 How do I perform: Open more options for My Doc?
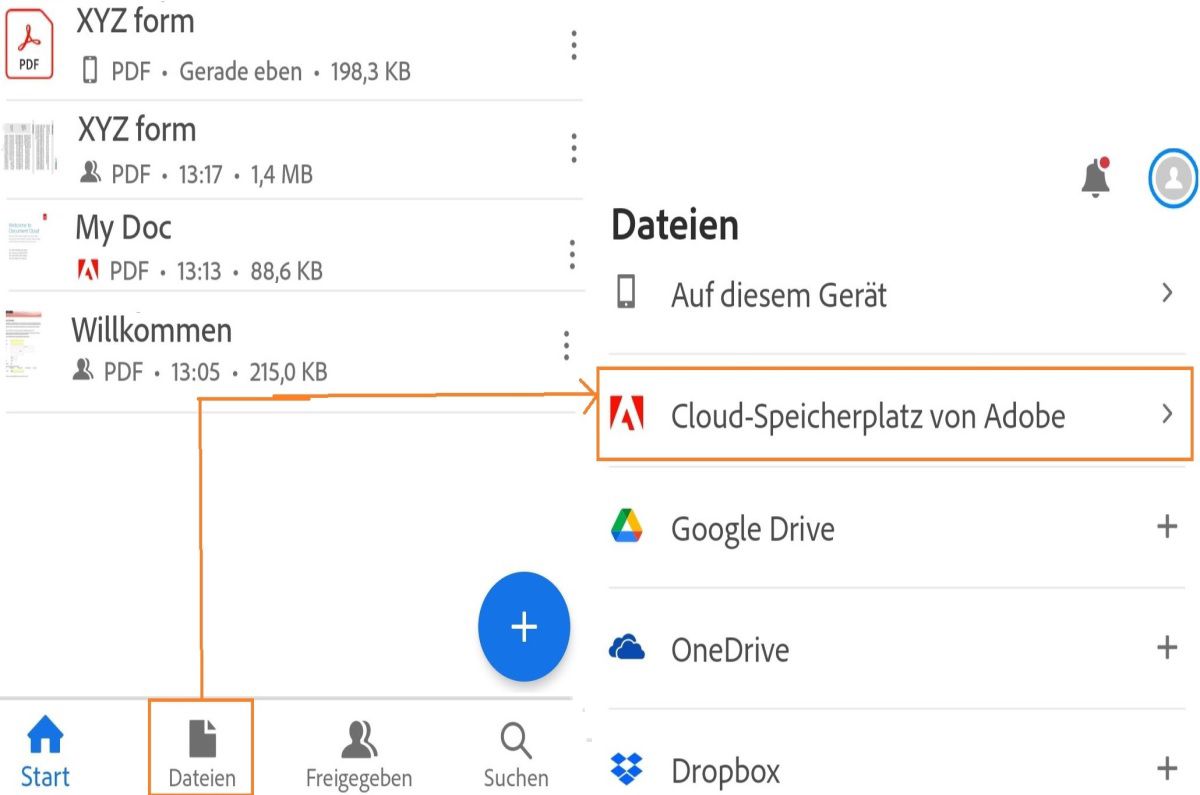point(572,254)
